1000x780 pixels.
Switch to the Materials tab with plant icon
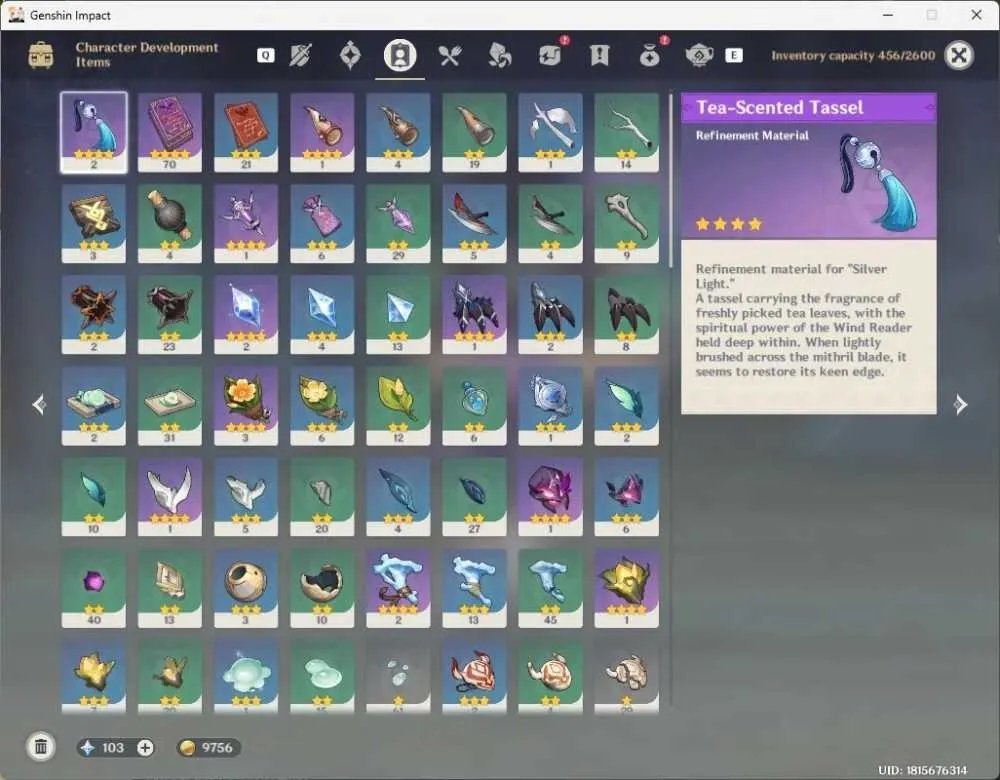pyautogui.click(x=499, y=55)
